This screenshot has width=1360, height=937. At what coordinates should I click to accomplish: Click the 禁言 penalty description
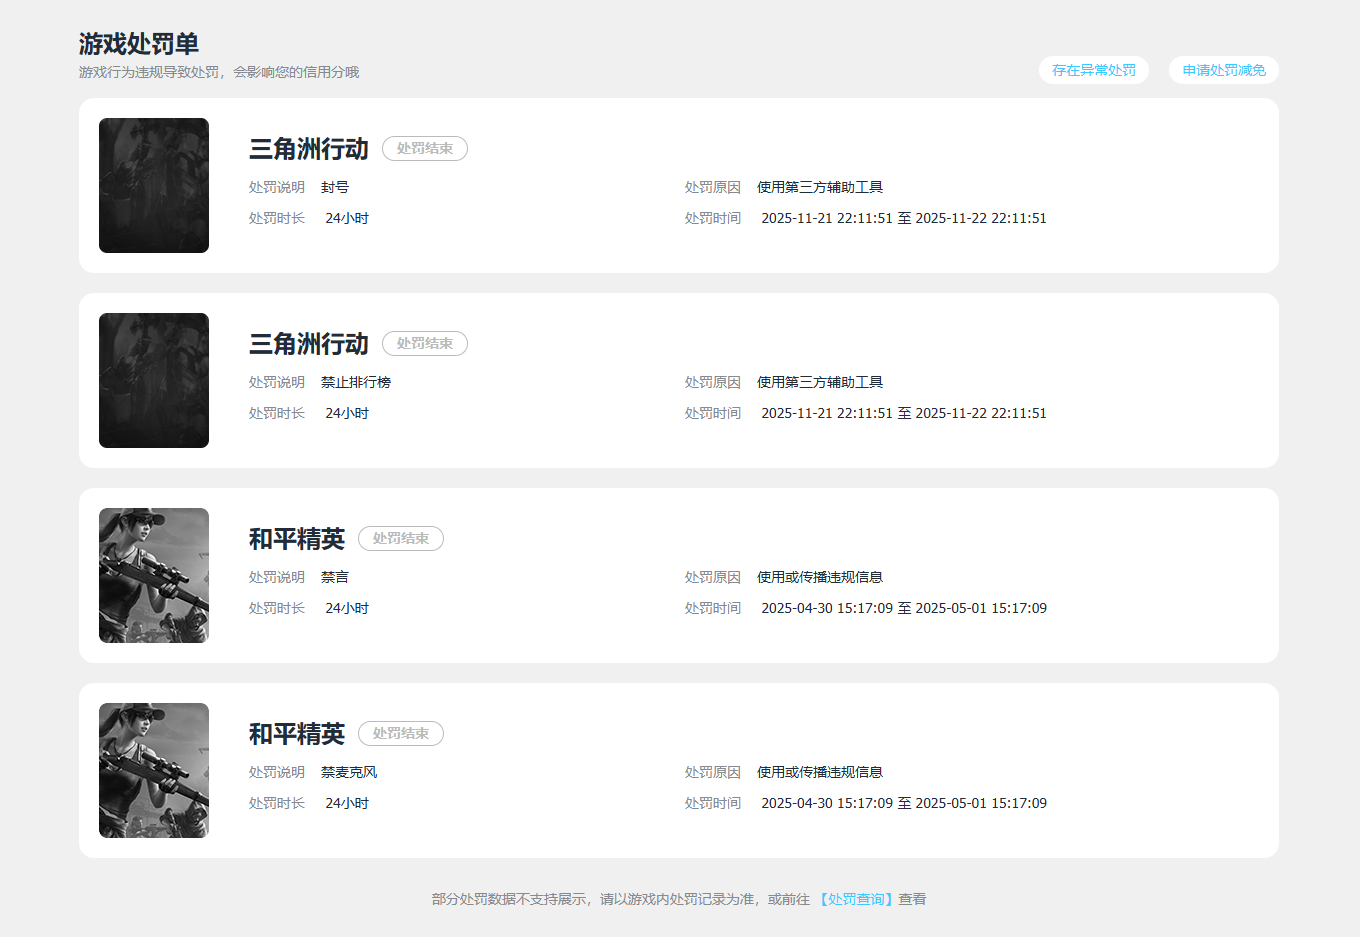[335, 577]
